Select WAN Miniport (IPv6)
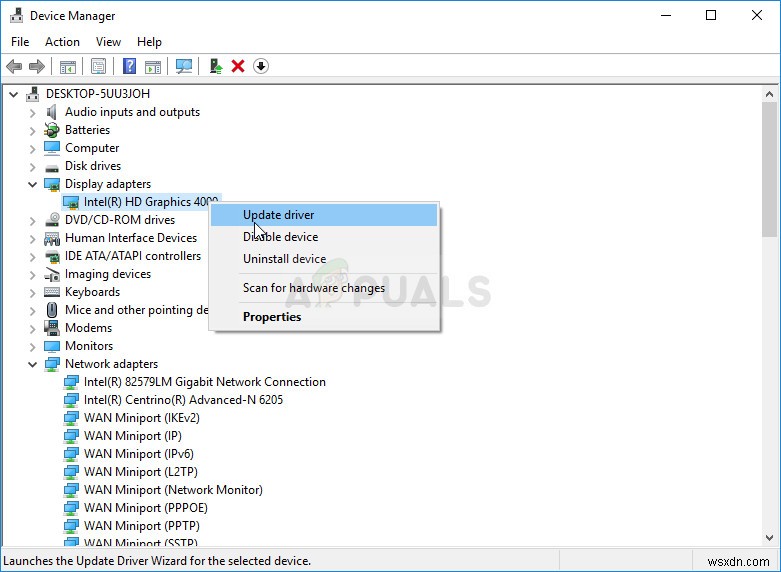The image size is (781, 572). (x=138, y=453)
